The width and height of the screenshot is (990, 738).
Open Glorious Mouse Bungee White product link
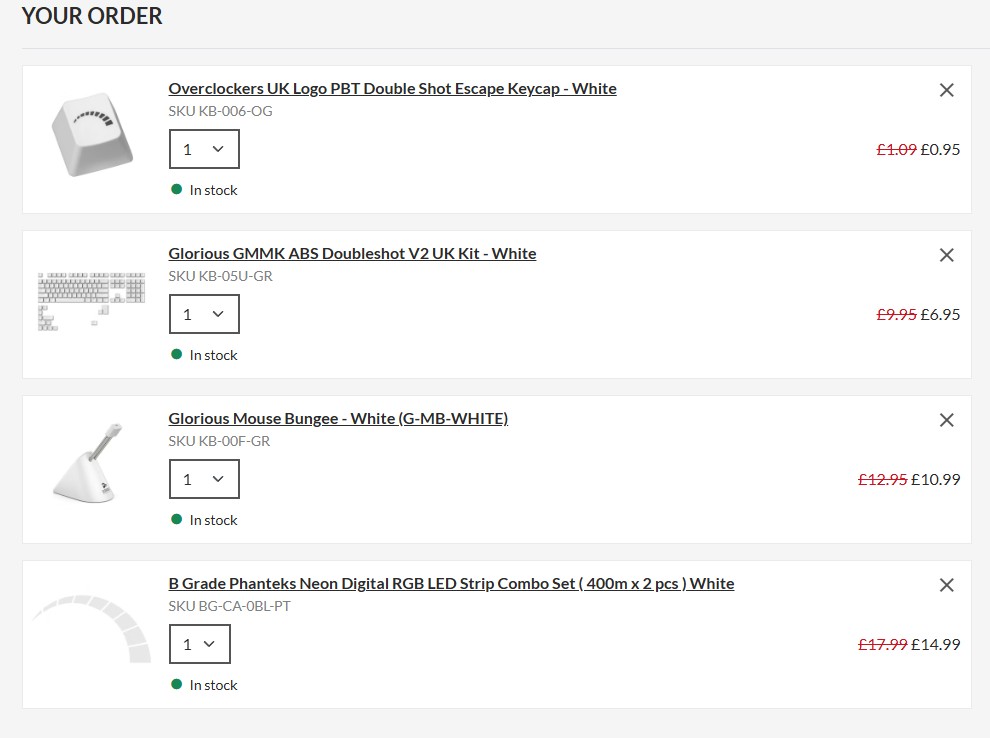[x=338, y=419]
